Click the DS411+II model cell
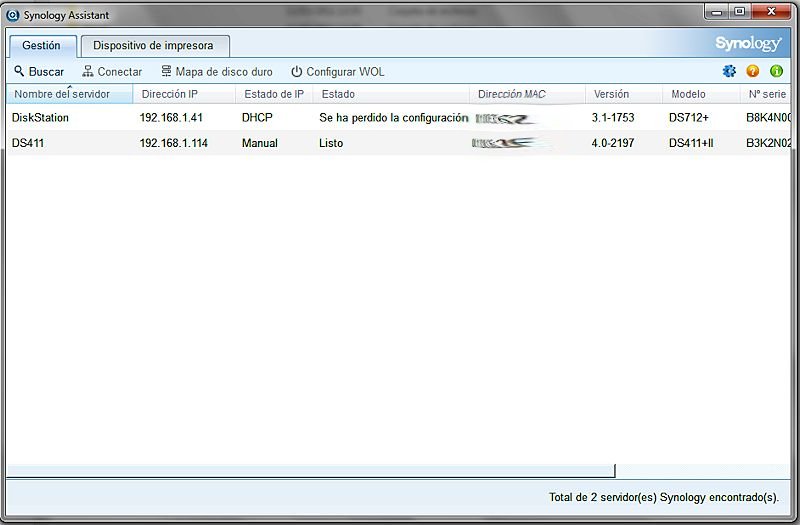The height and width of the screenshot is (525, 800). (x=691, y=143)
